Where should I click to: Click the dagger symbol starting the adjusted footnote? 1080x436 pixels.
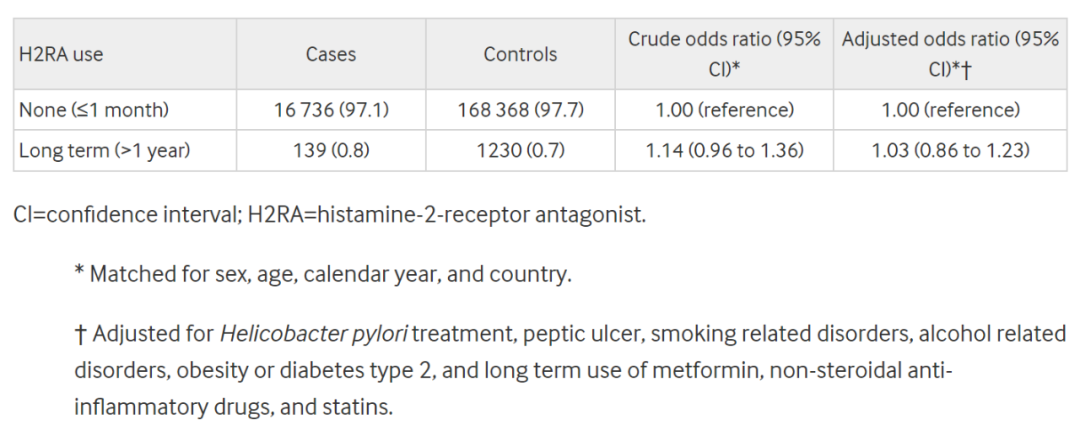pos(80,333)
